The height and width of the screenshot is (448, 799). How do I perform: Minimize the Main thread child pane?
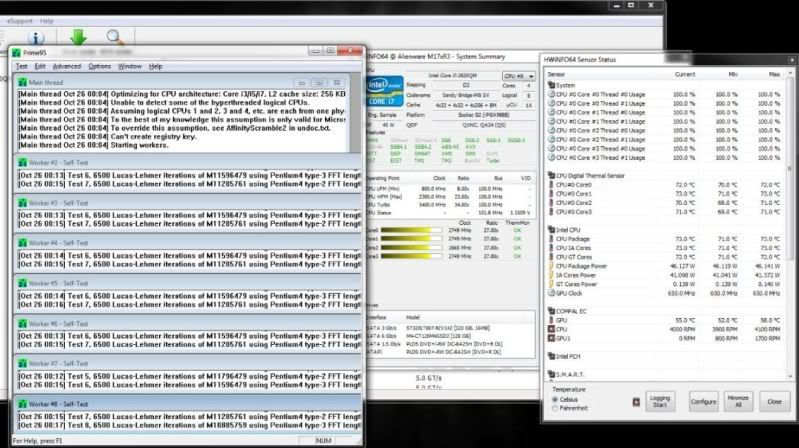(x=302, y=83)
